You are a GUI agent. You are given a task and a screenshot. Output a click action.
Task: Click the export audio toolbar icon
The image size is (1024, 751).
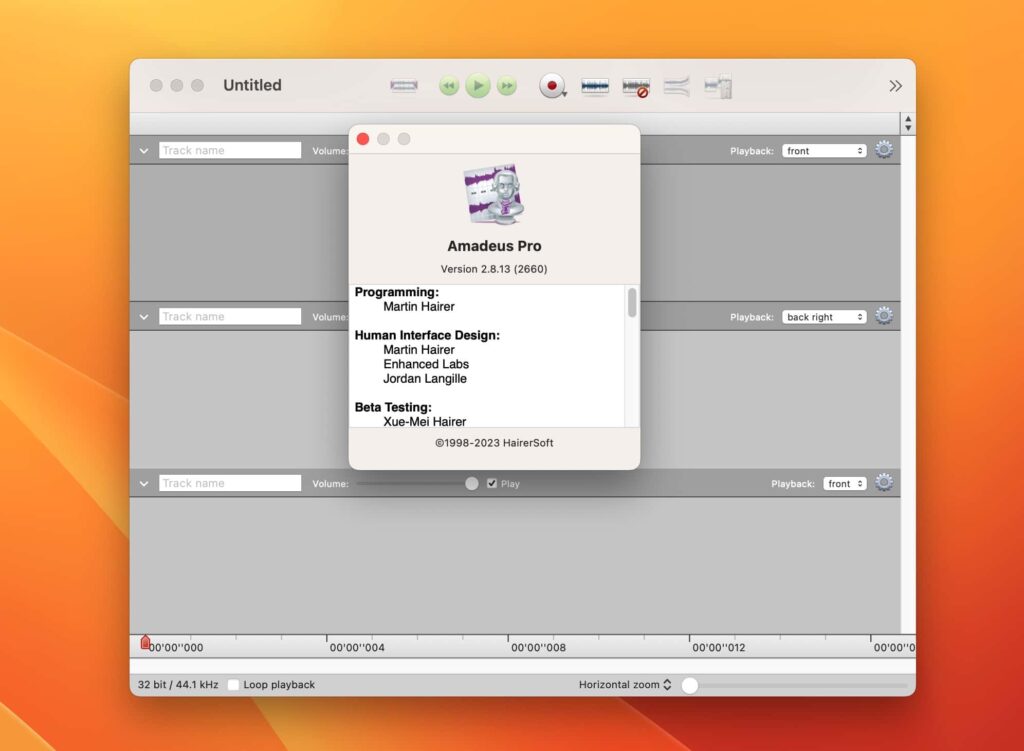(717, 86)
